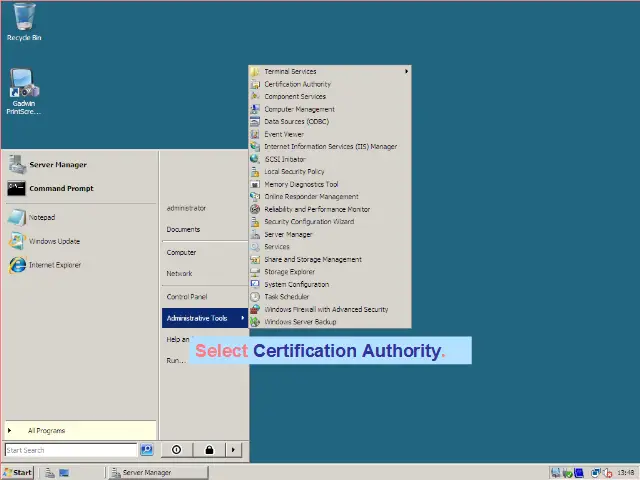Click the Task Scheduler clock icon
Screen dimensions: 640x480
(x=255, y=296)
